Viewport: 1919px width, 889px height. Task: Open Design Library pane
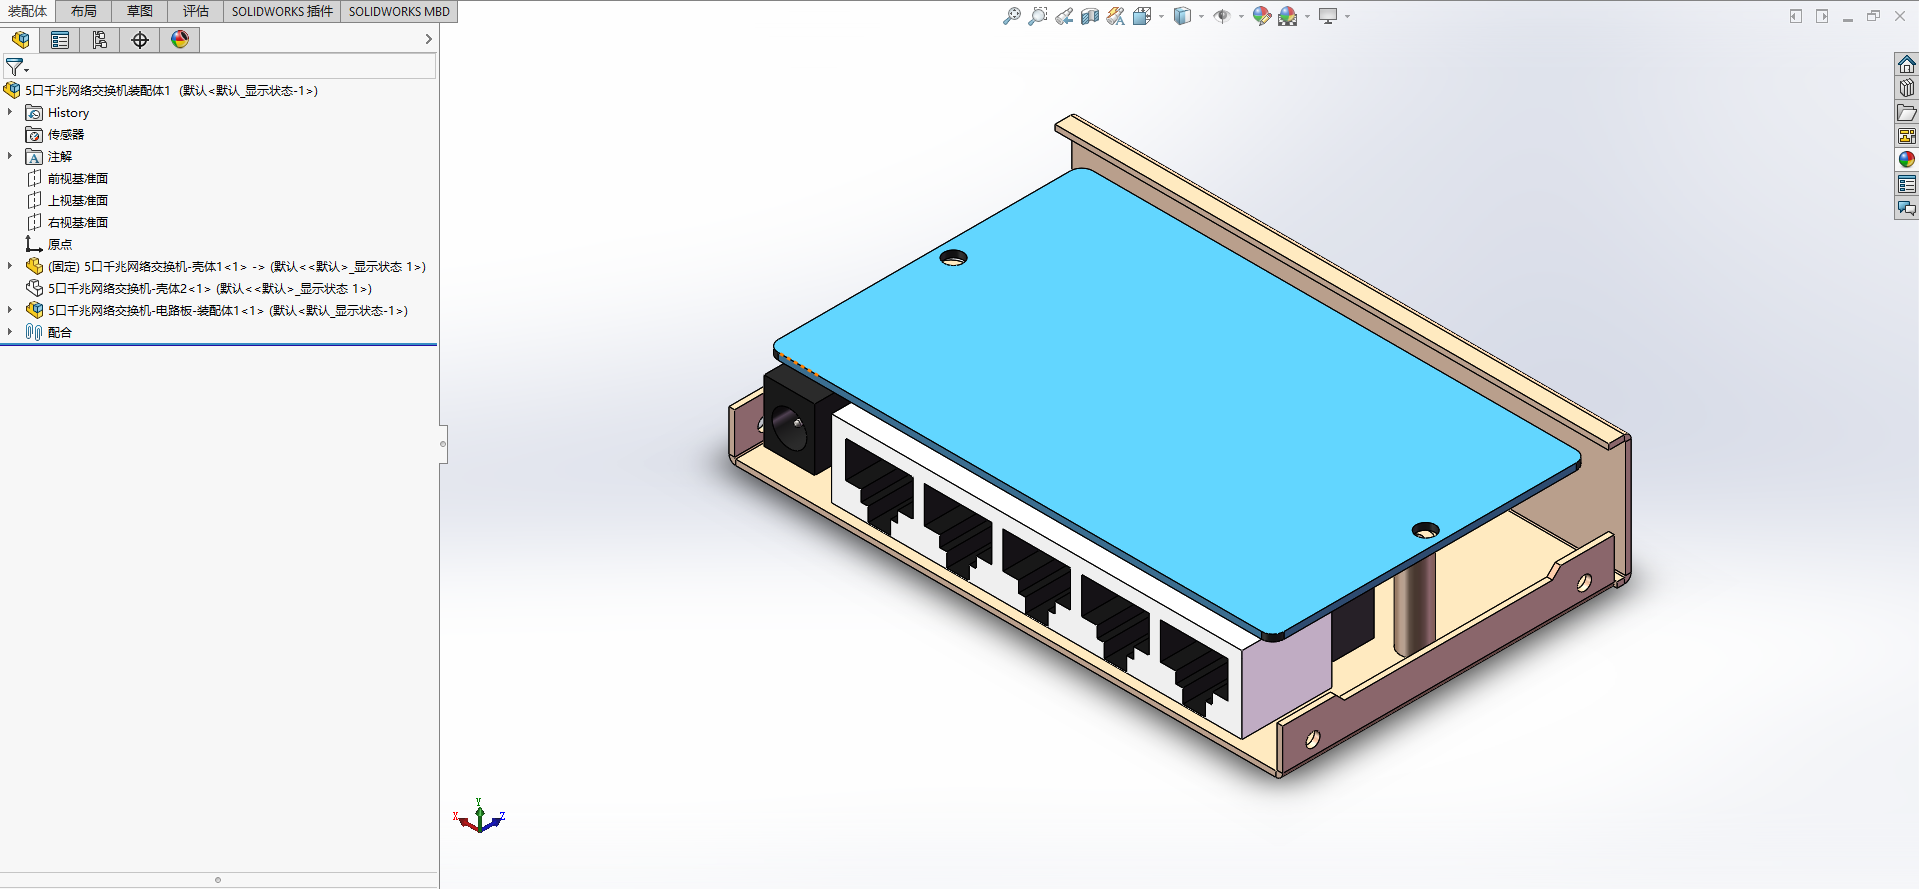tap(1907, 88)
